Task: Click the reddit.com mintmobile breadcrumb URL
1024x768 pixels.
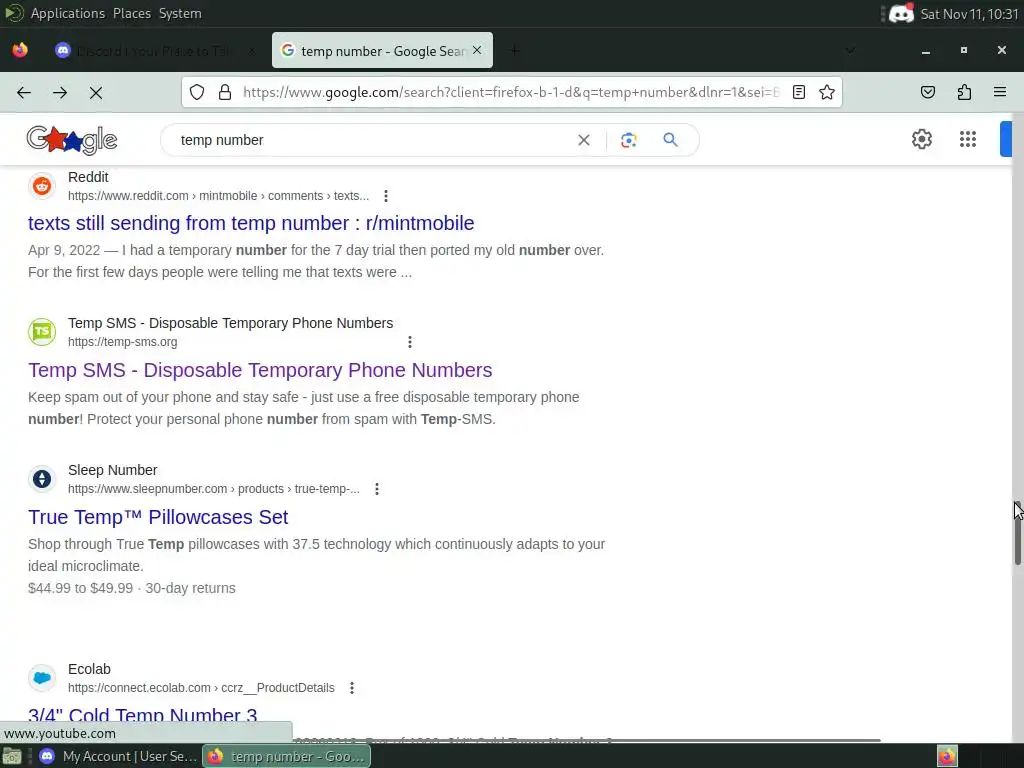Action: pos(218,196)
